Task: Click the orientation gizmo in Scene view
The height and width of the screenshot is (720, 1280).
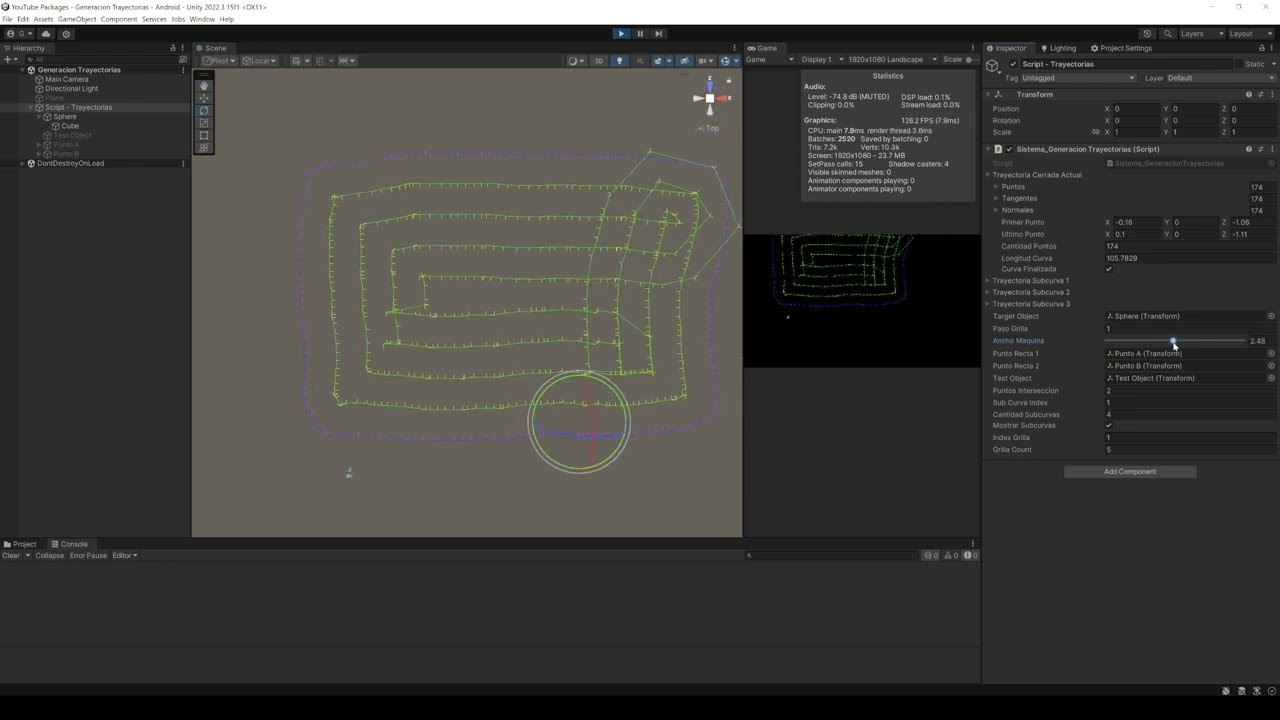Action: point(710,98)
